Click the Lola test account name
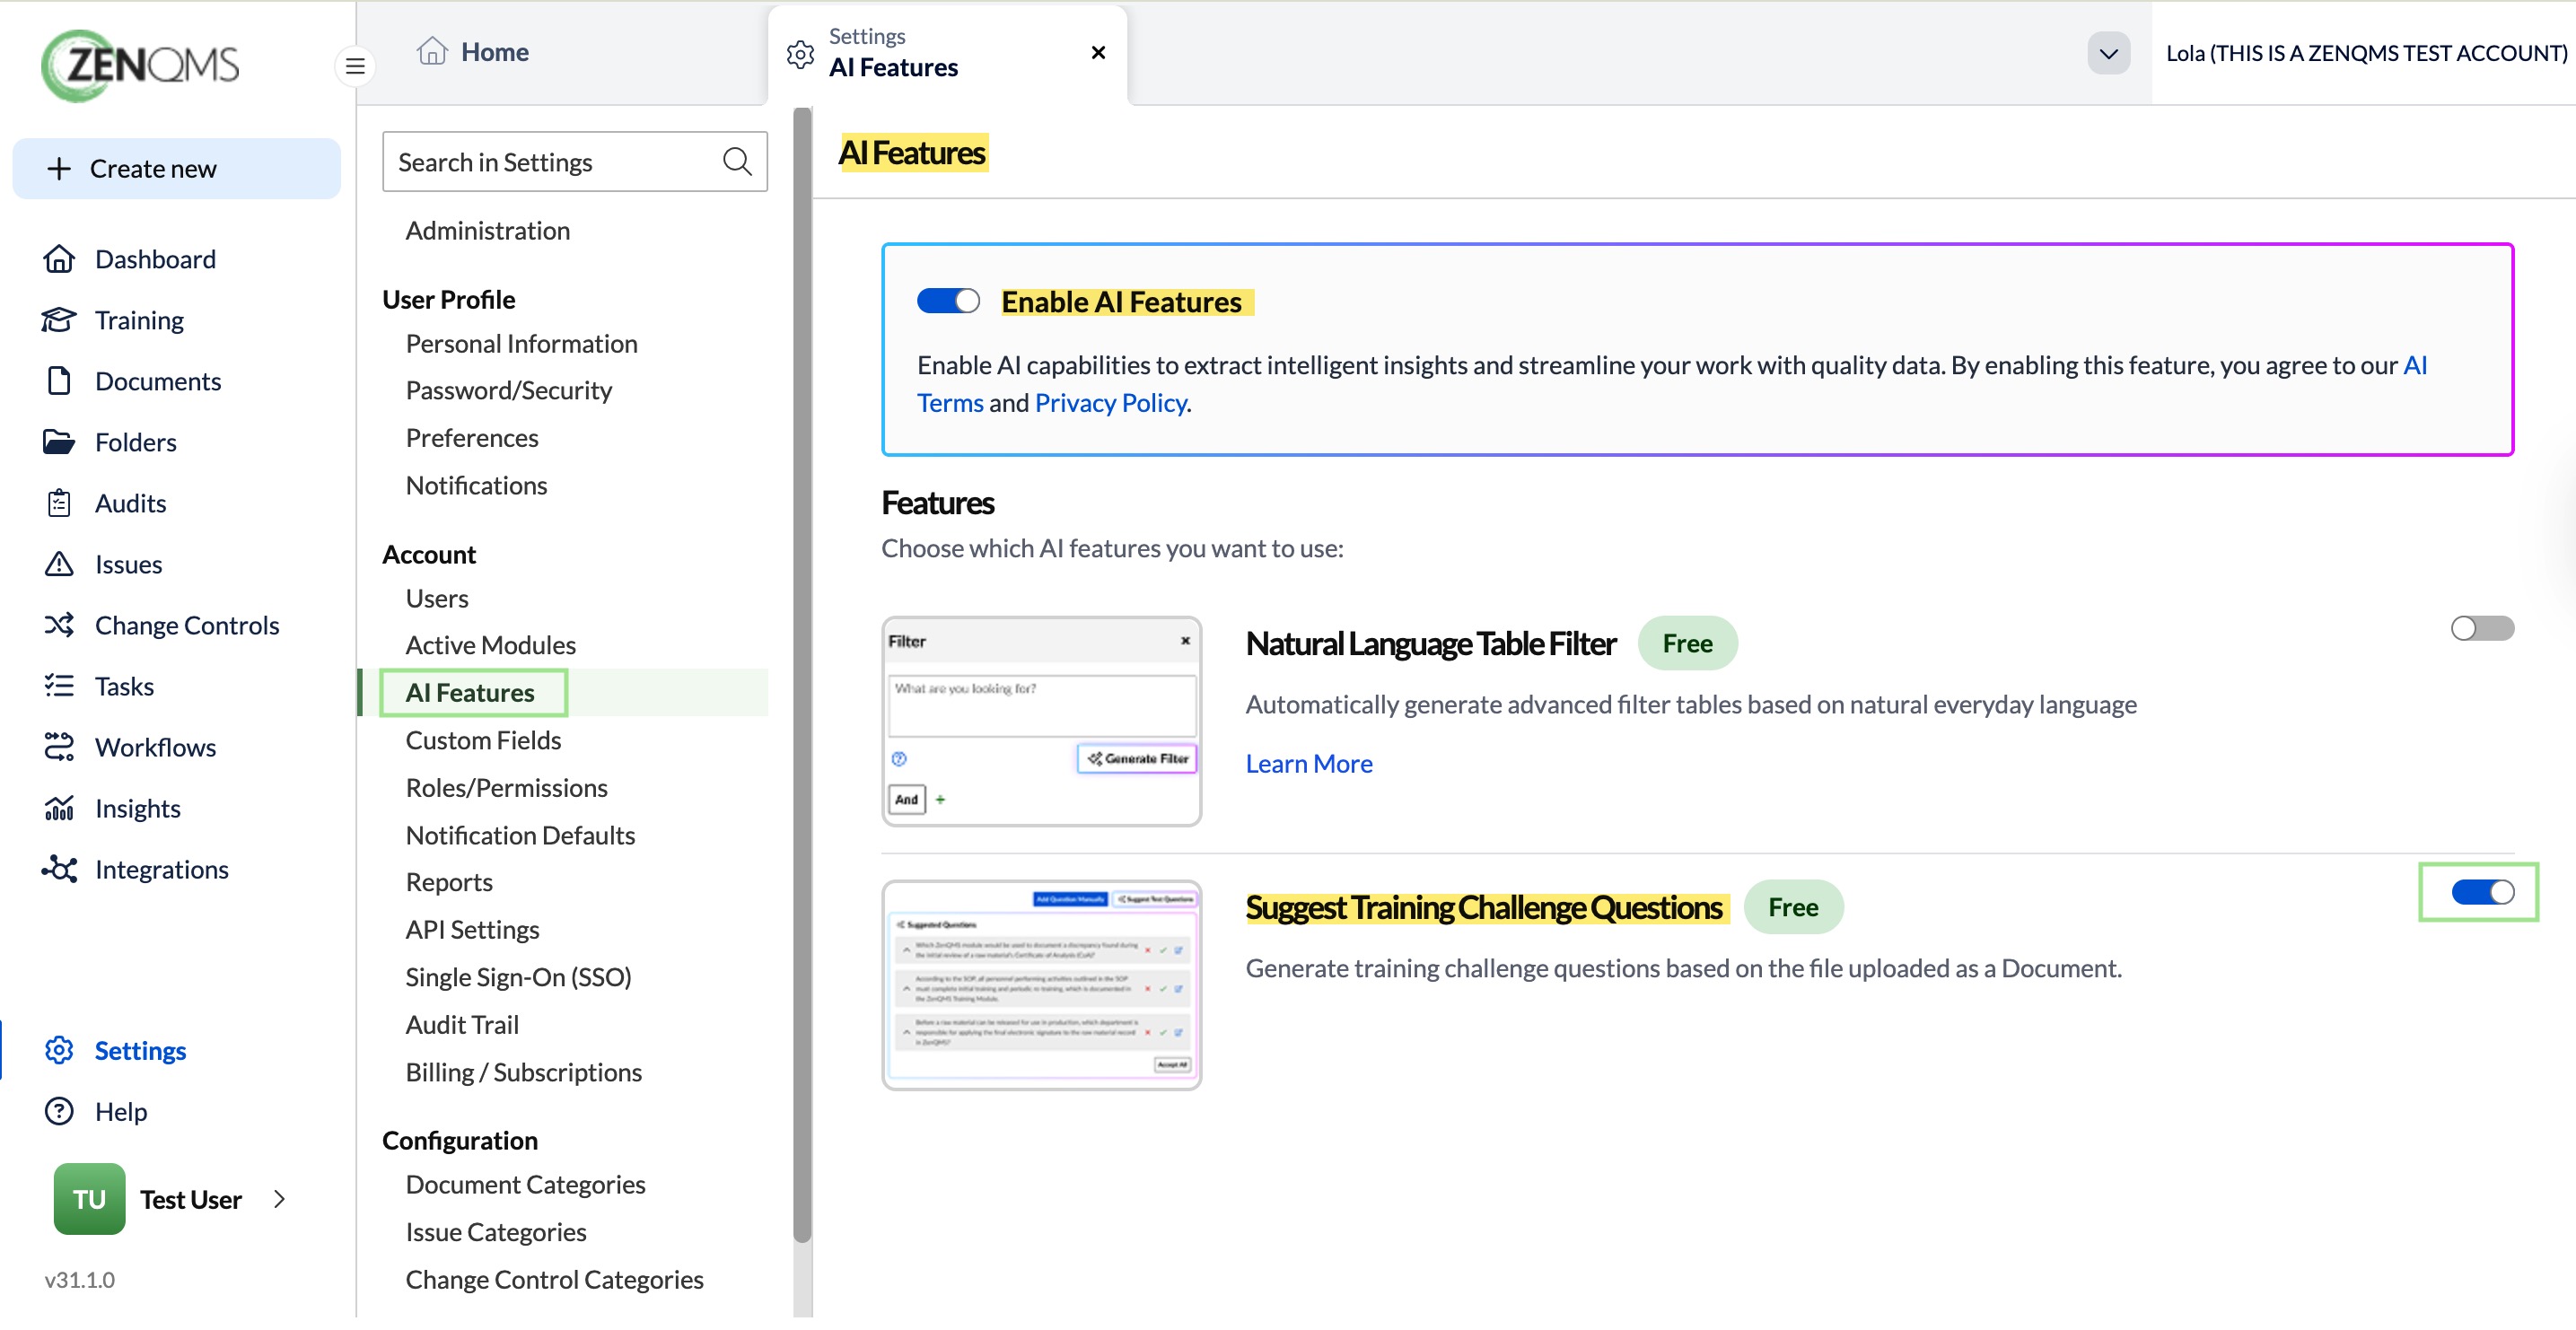This screenshot has width=2576, height=1330. pyautogui.click(x=2365, y=53)
